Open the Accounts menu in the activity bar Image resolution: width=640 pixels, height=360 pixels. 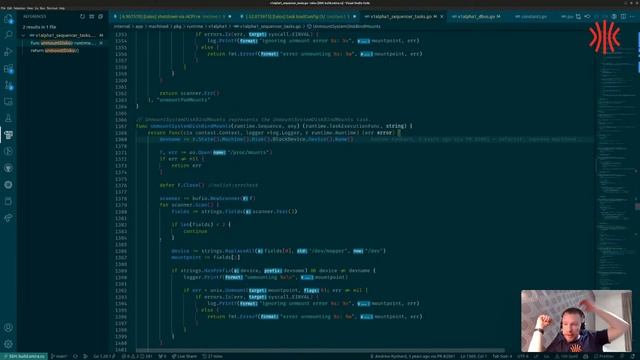pyautogui.click(x=8, y=327)
